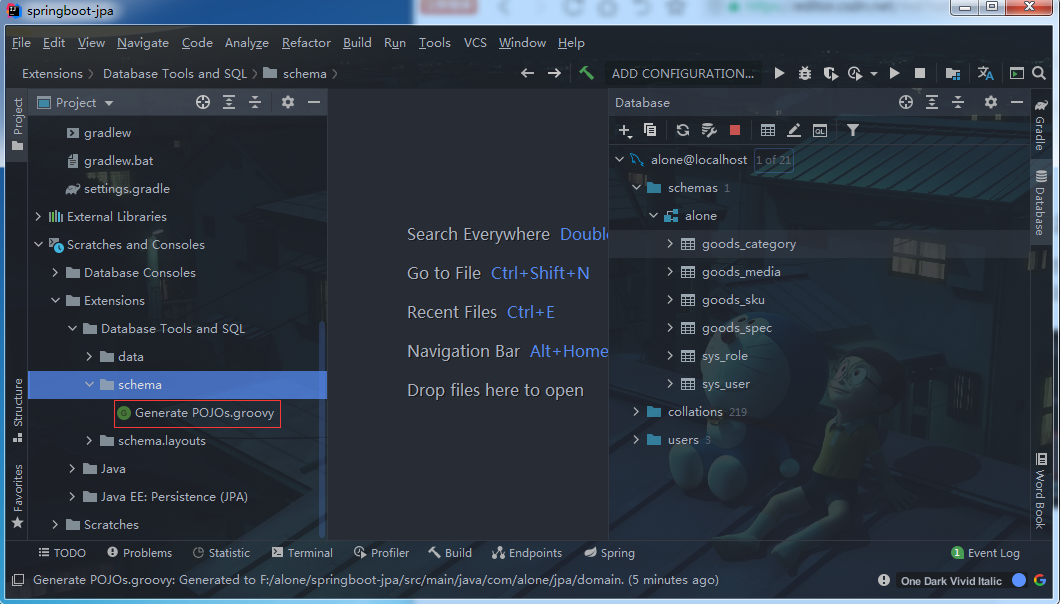
Task: Expand collations node
Action: click(636, 411)
